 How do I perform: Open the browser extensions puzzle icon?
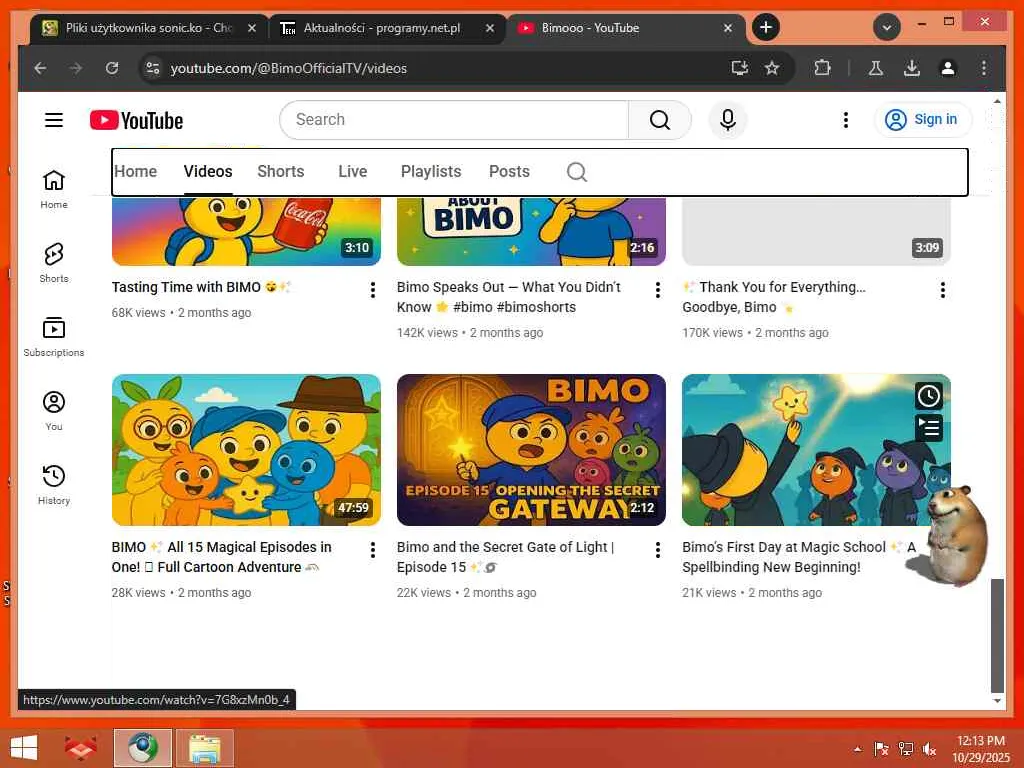822,68
